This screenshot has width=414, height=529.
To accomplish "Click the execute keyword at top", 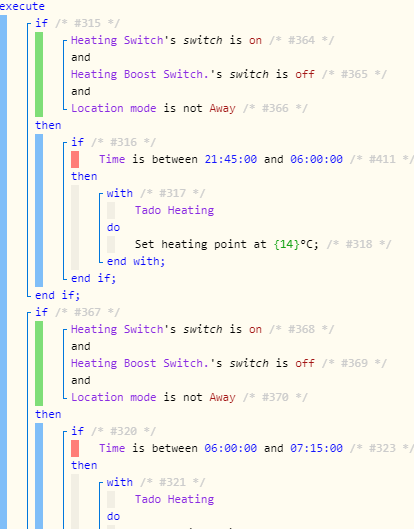I will pyautogui.click(x=22, y=6).
